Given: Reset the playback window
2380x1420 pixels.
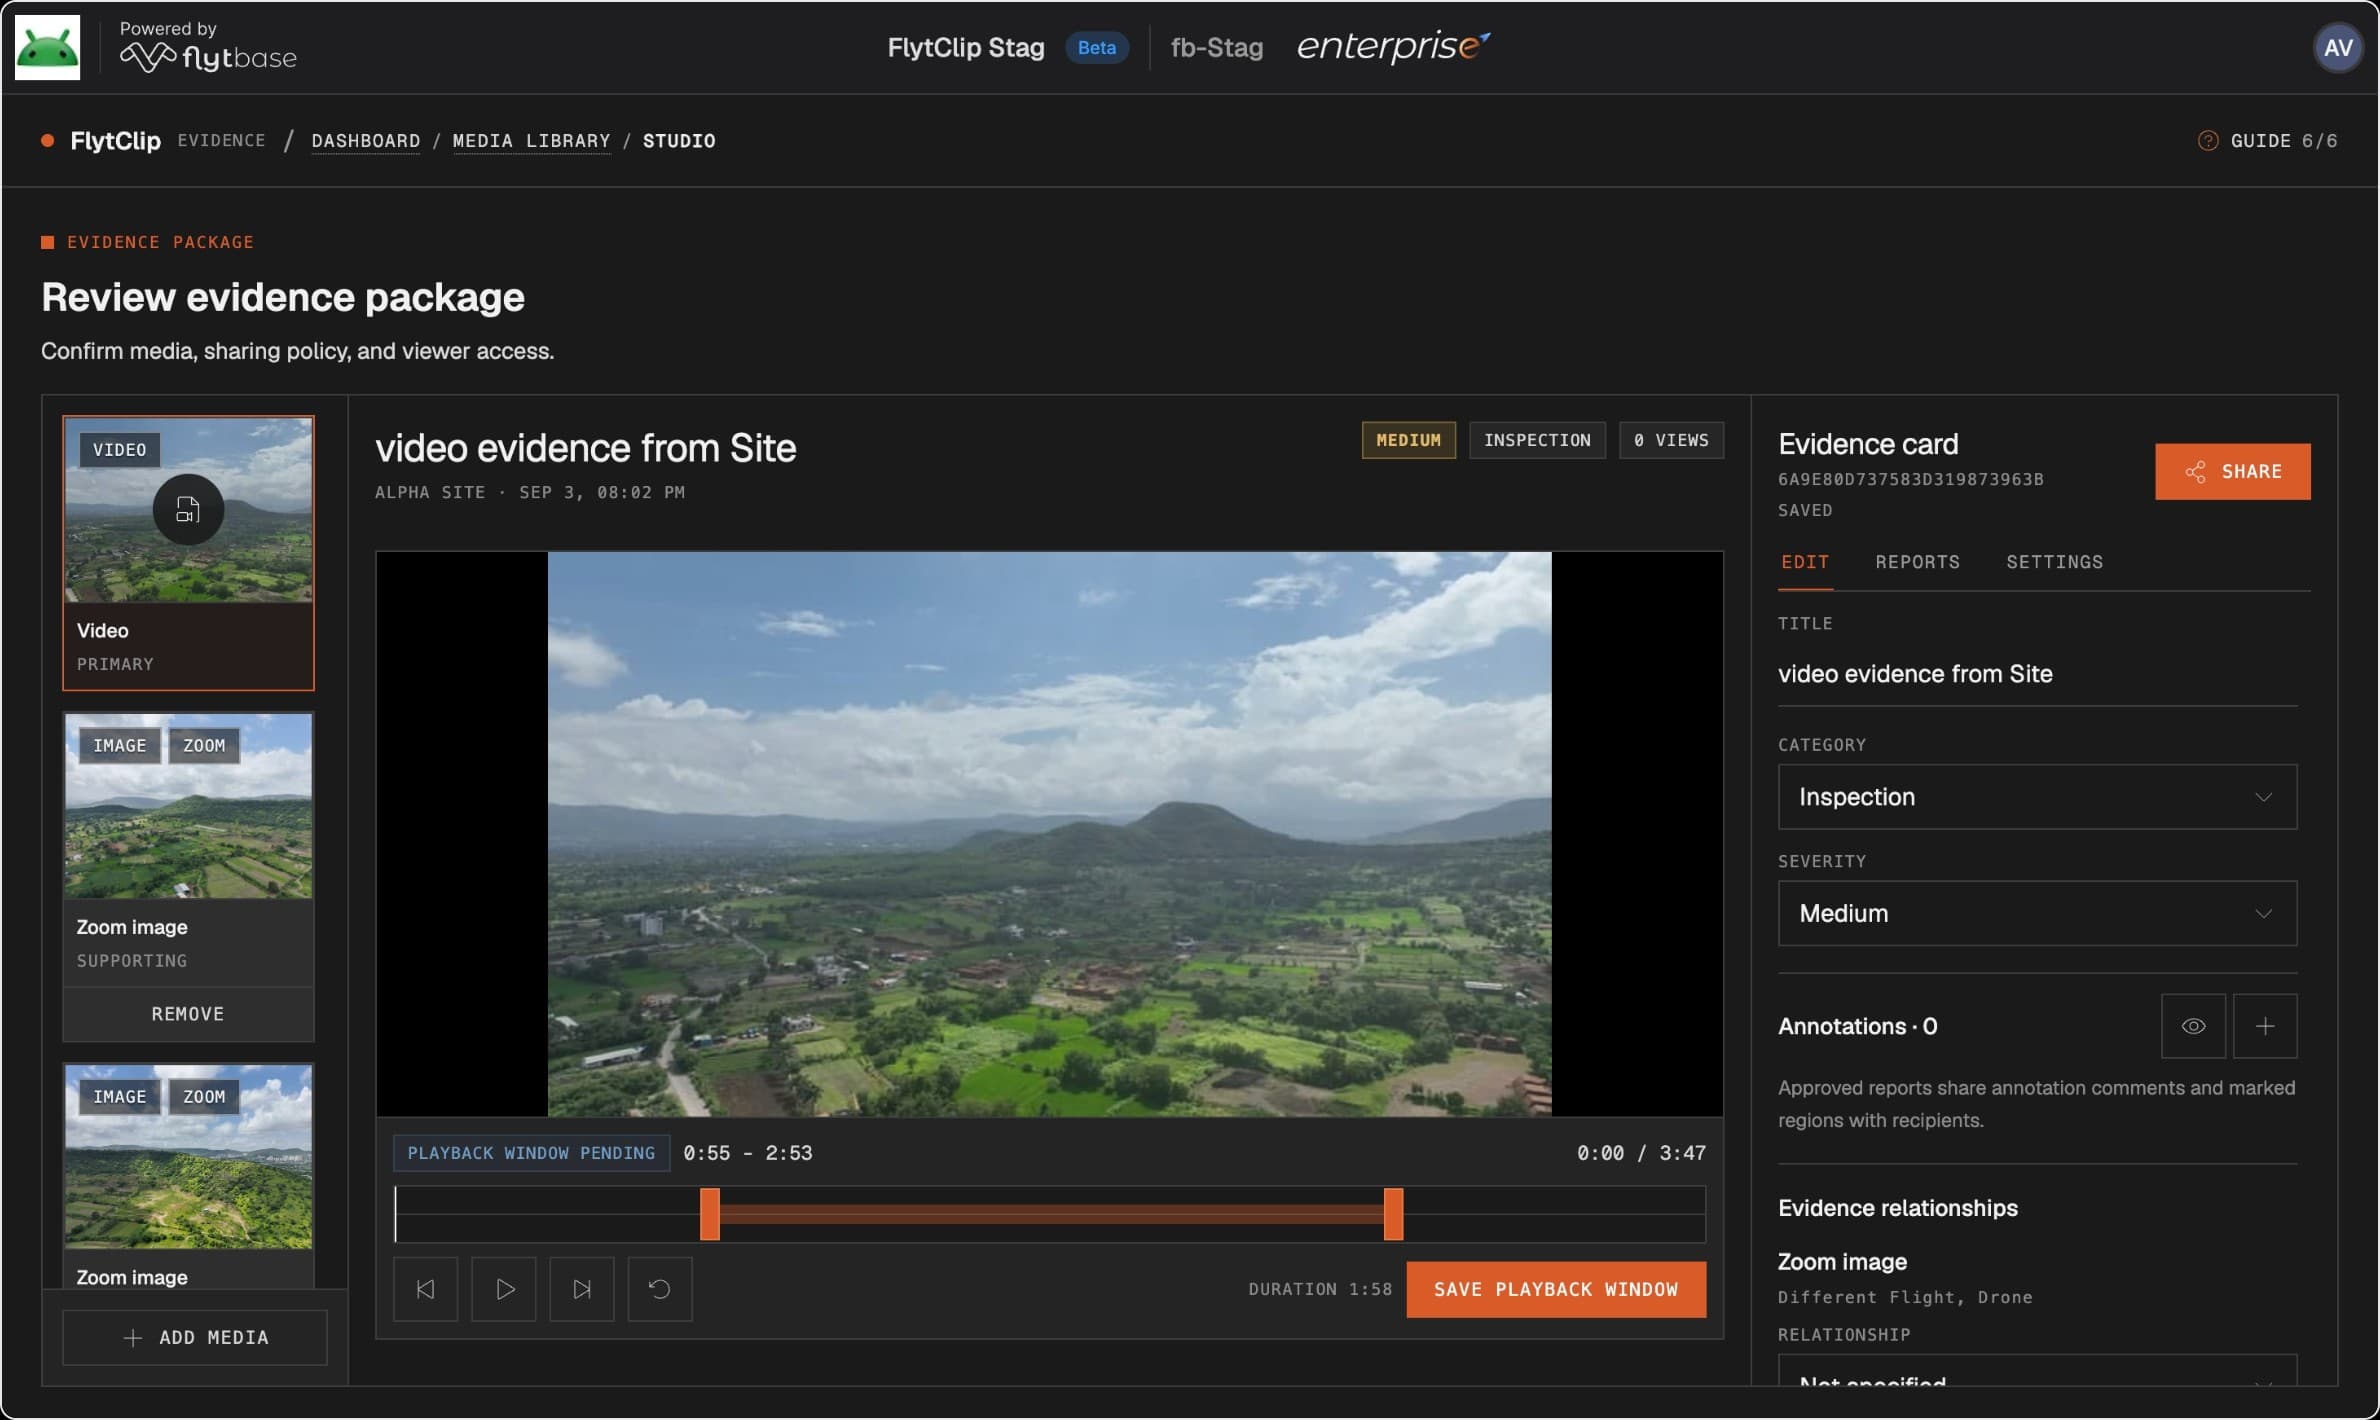Looking at the screenshot, I should 660,1289.
